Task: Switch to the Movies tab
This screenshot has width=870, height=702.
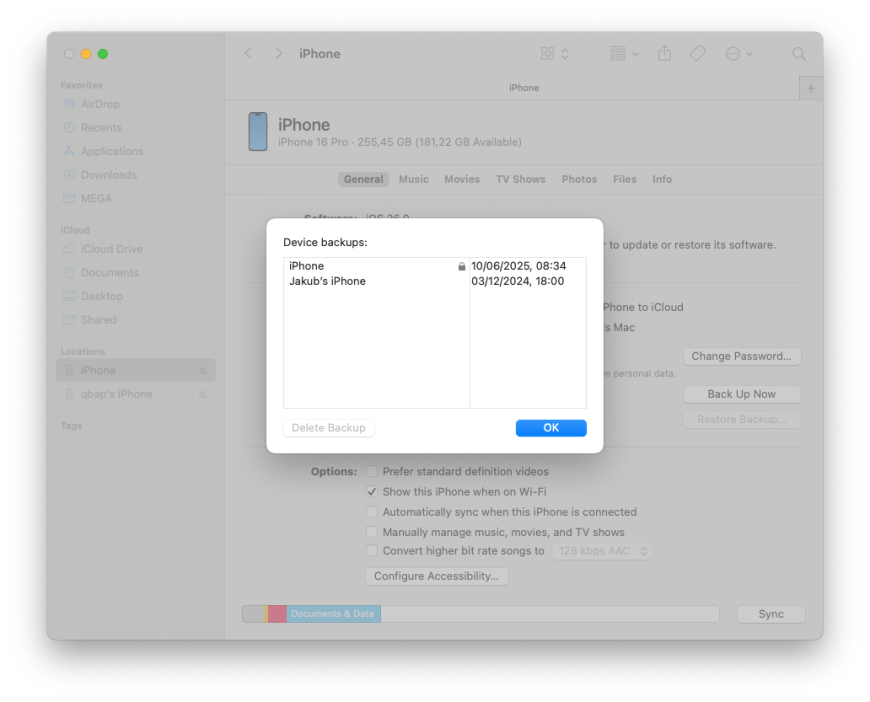Action: click(x=462, y=179)
